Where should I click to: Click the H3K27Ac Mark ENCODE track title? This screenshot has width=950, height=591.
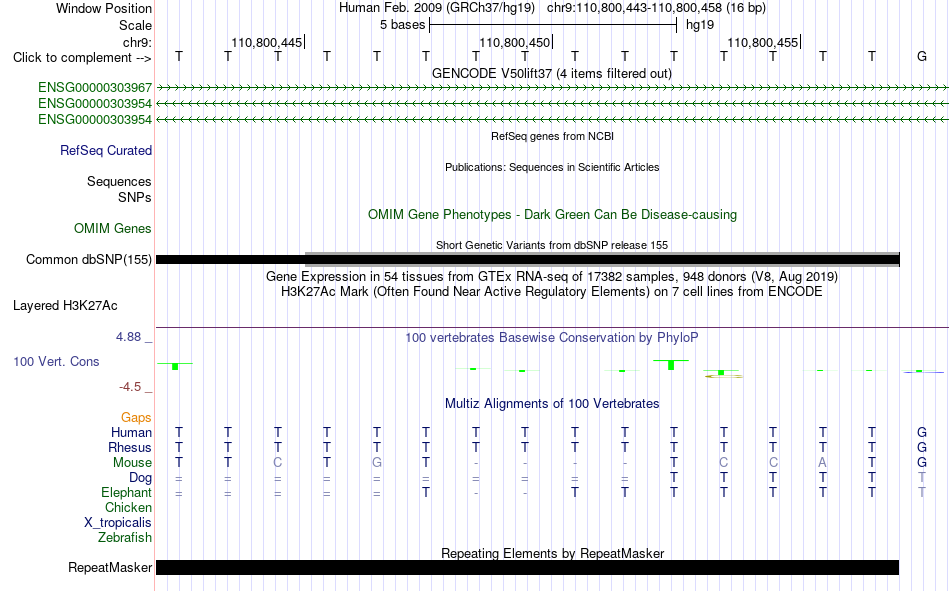551,292
